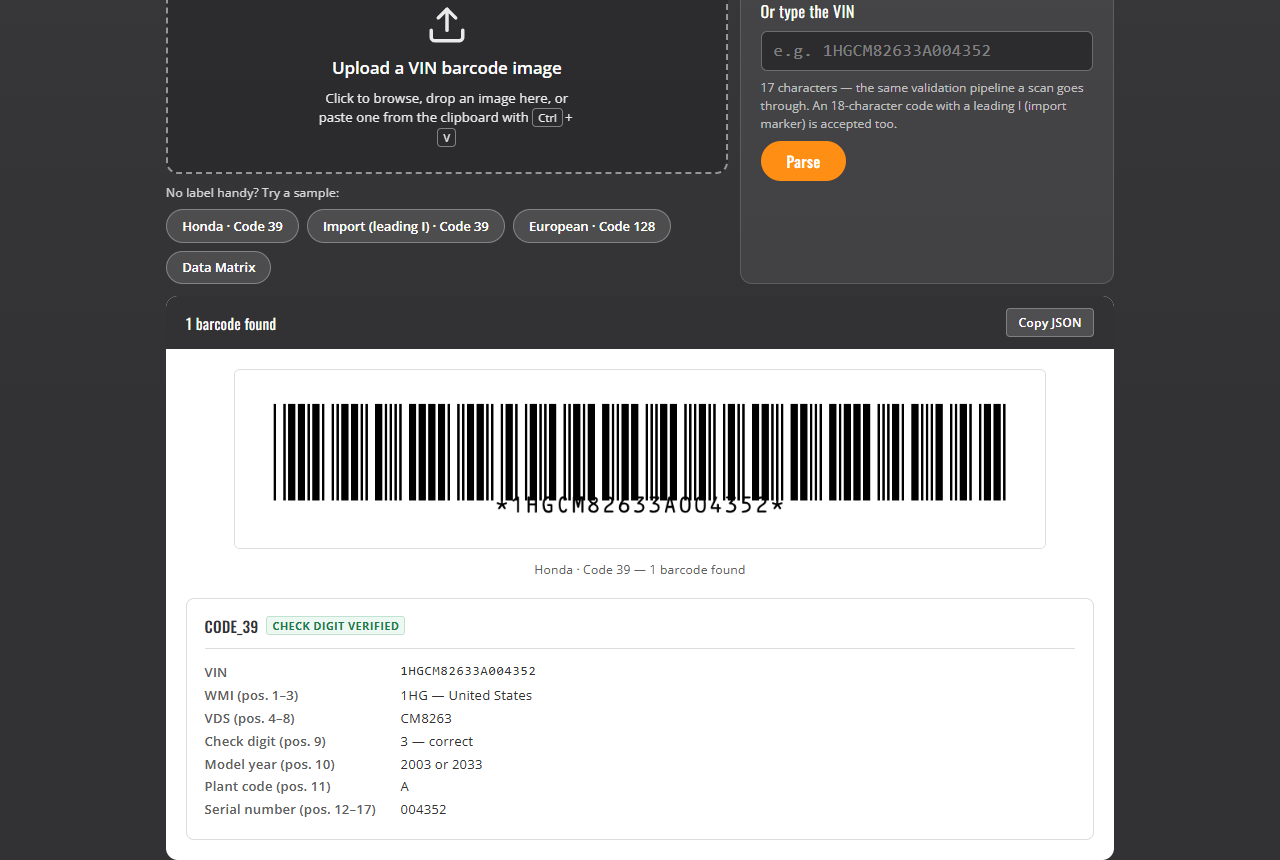
Task: Copy the result JSON
Action: point(1050,322)
